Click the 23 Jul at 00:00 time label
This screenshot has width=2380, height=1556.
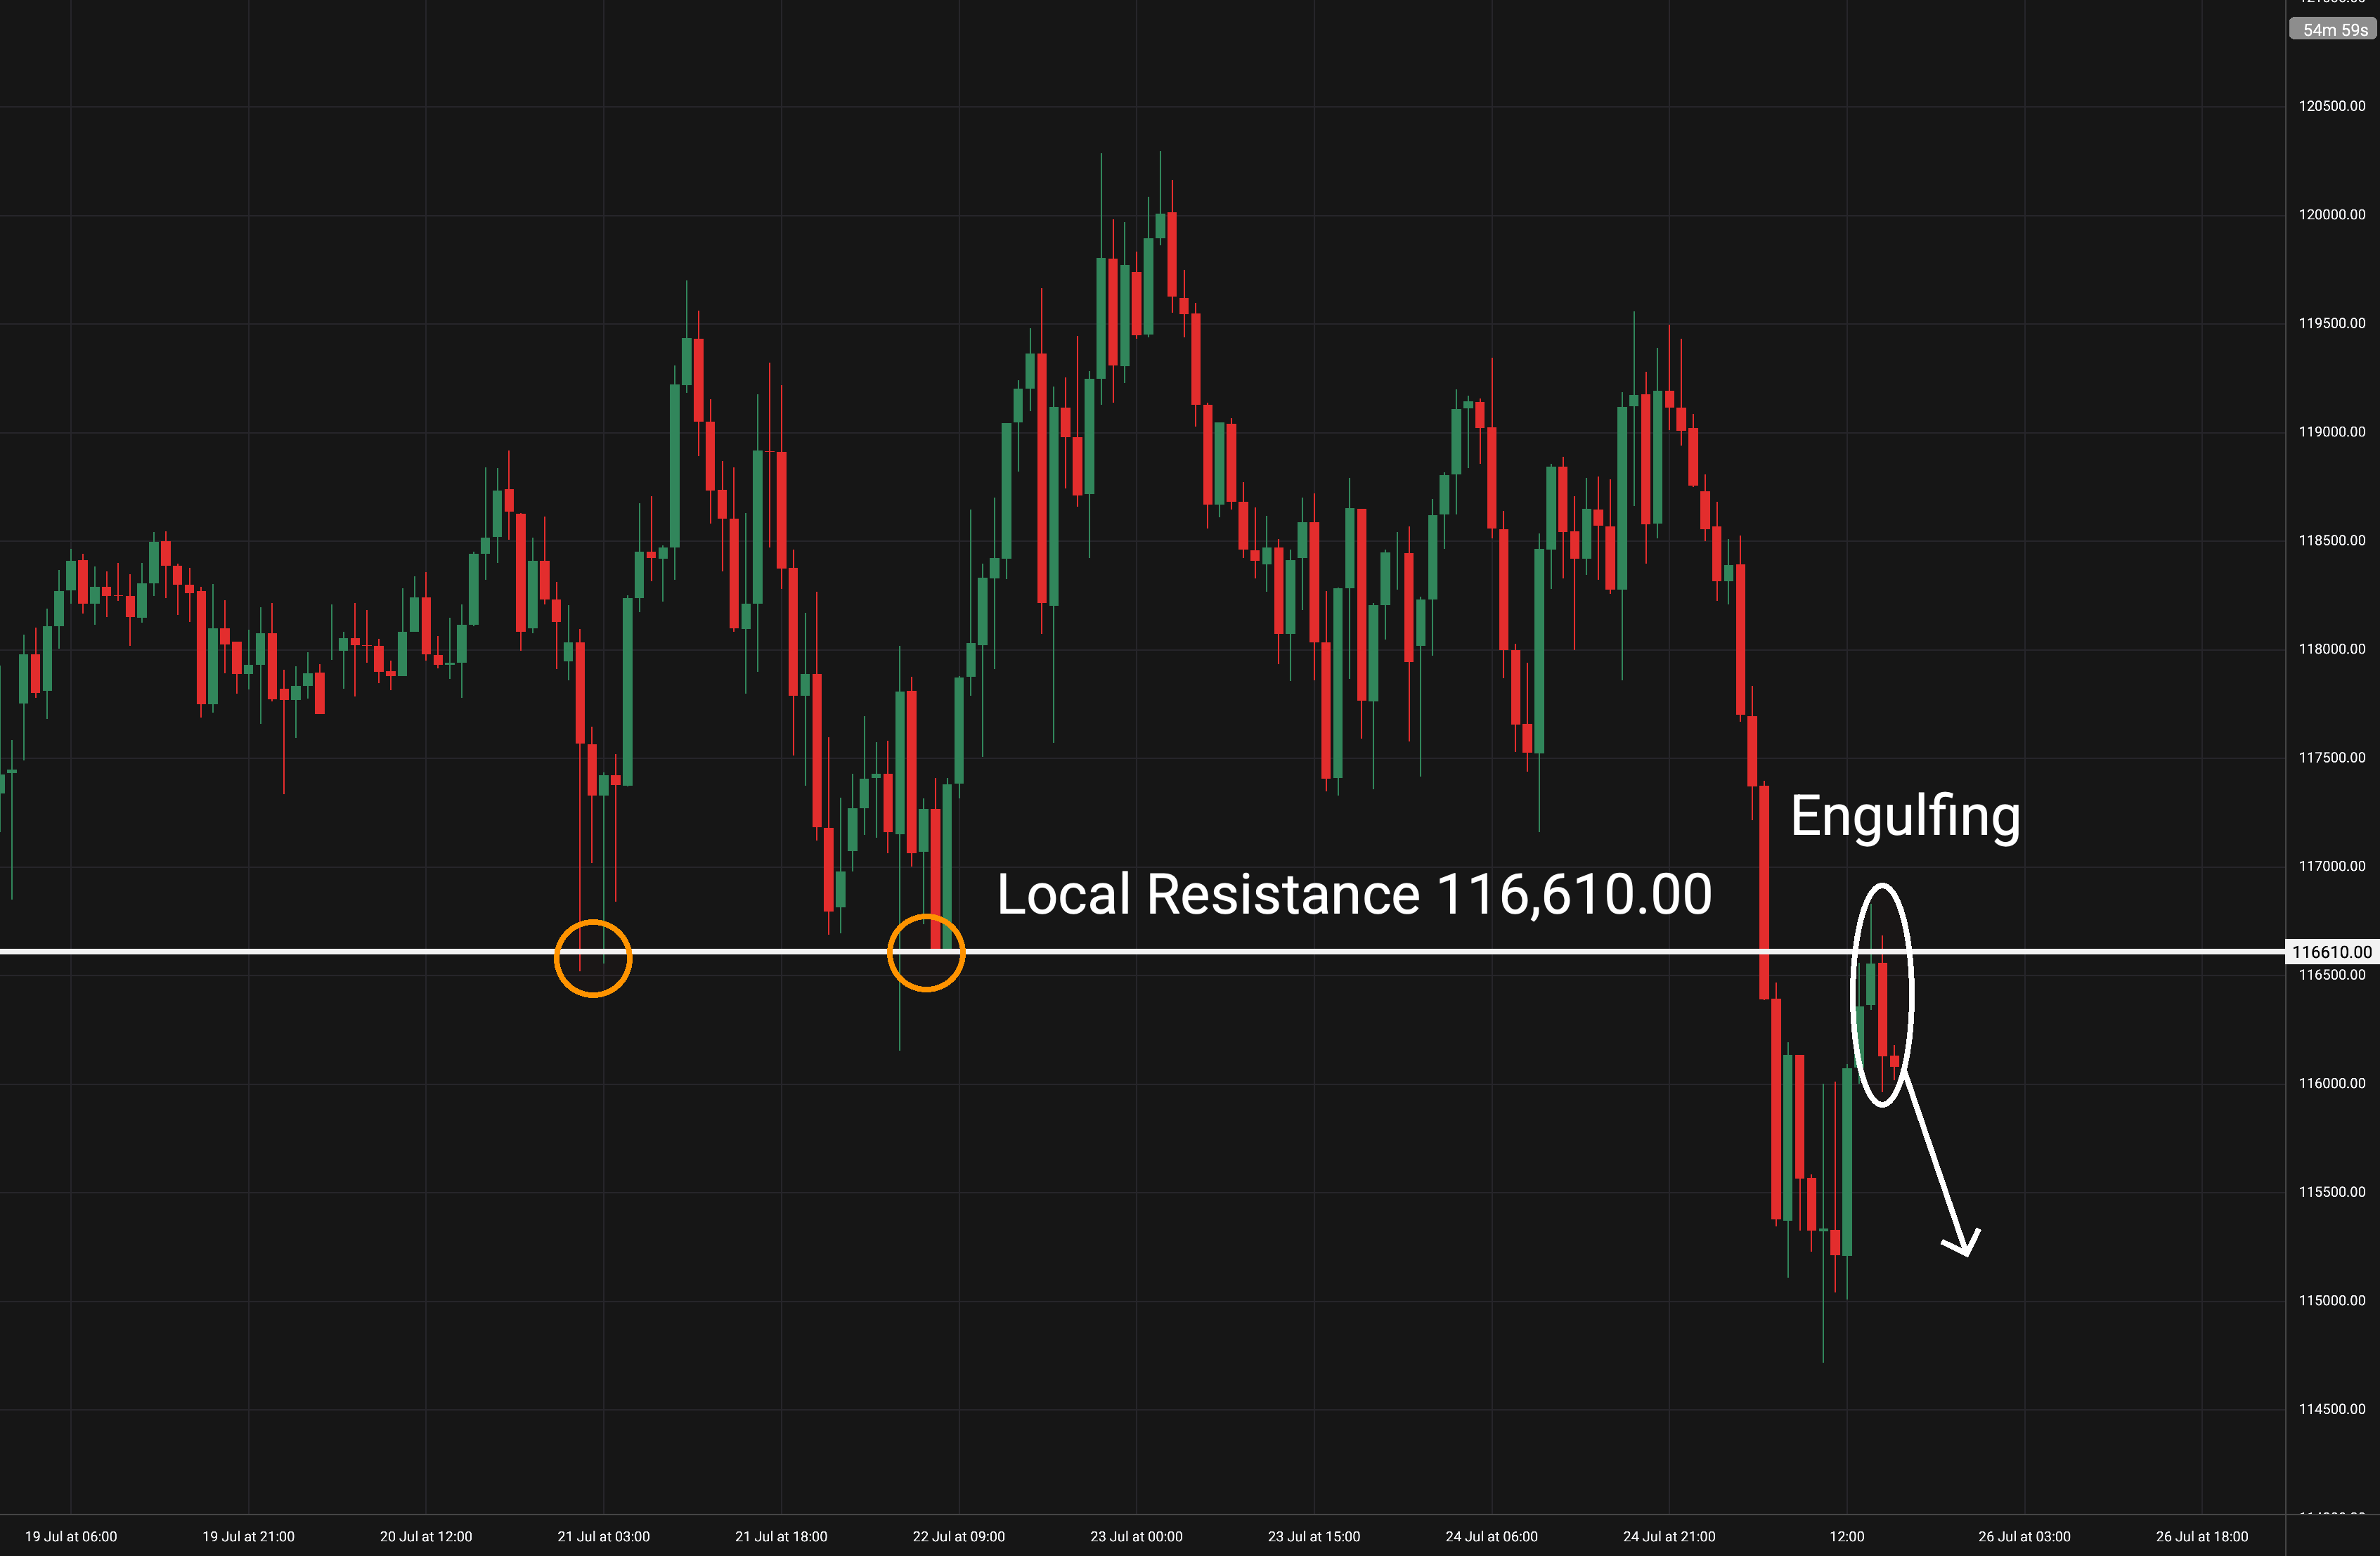pos(1137,1537)
